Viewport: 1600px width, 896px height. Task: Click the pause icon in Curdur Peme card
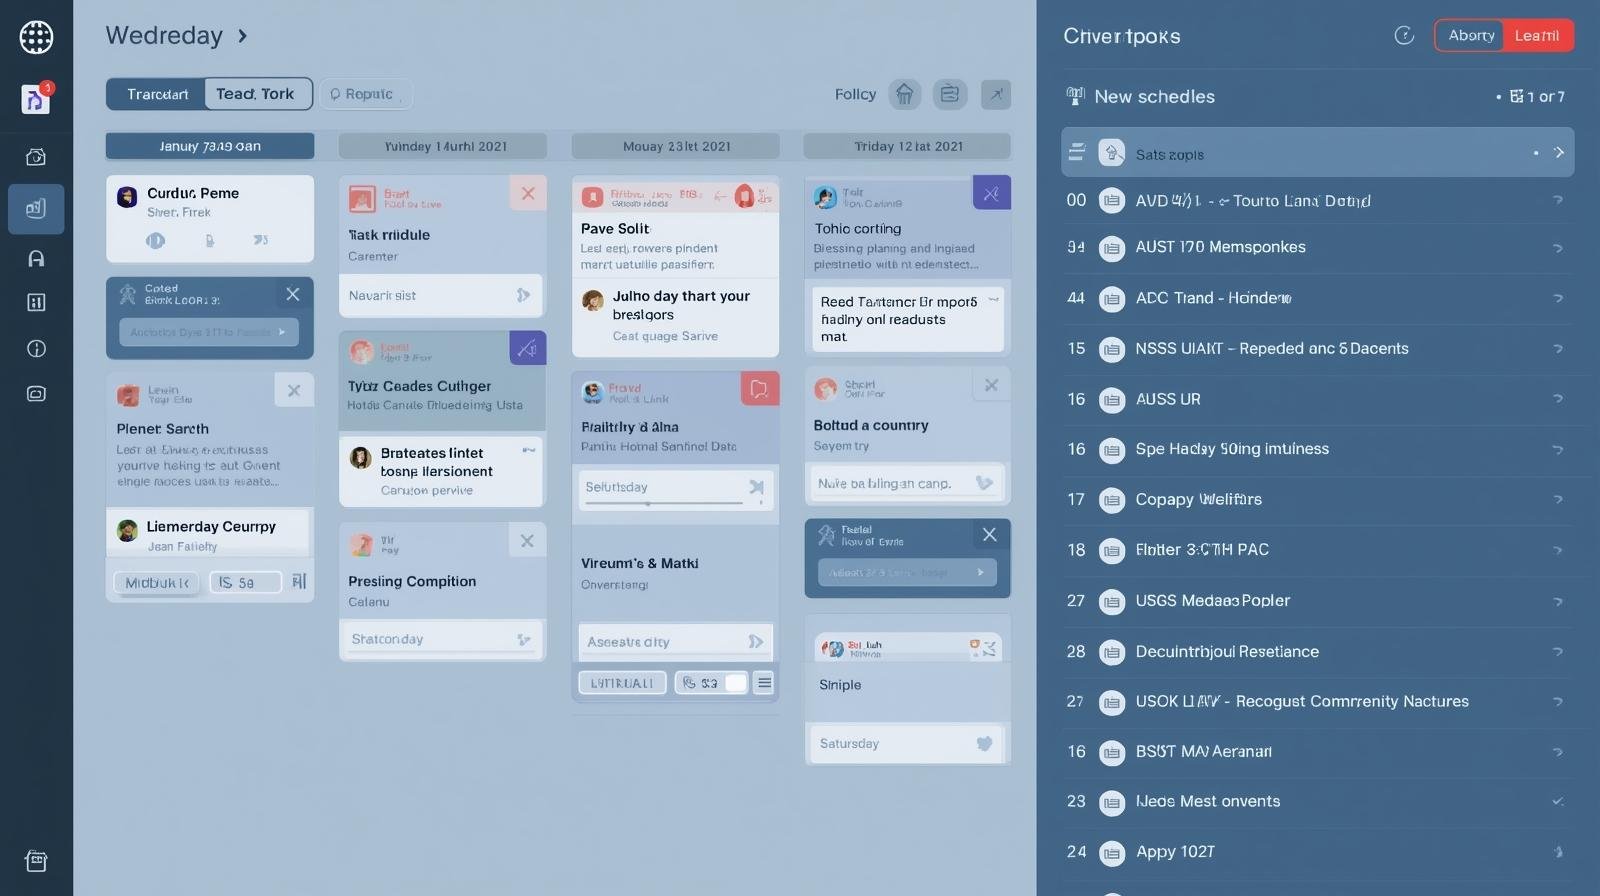pos(155,240)
